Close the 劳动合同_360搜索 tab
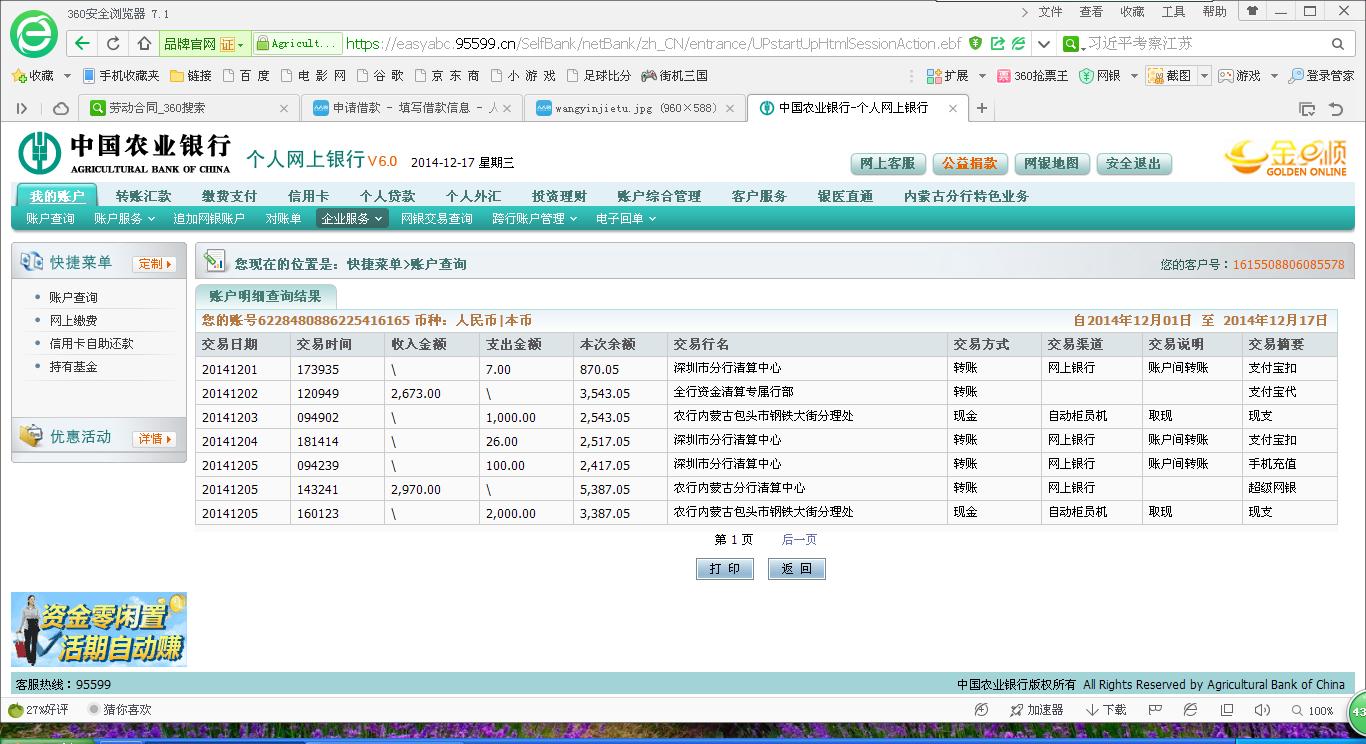The height and width of the screenshot is (744, 1366). coord(284,108)
